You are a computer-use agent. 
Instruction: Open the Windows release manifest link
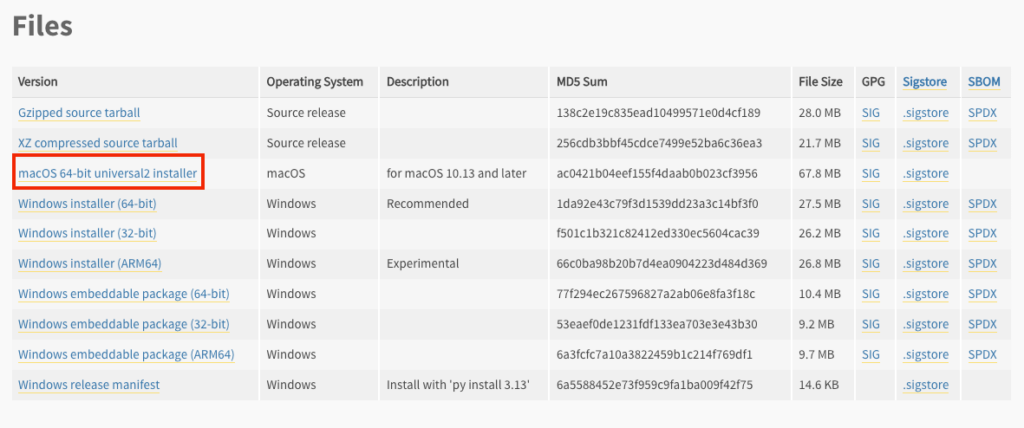pyautogui.click(x=89, y=385)
